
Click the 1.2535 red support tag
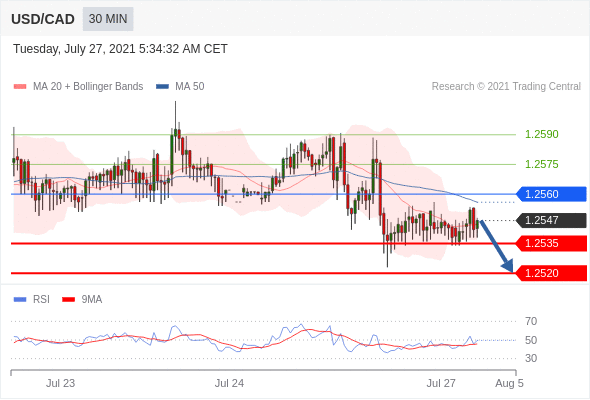(x=551, y=243)
